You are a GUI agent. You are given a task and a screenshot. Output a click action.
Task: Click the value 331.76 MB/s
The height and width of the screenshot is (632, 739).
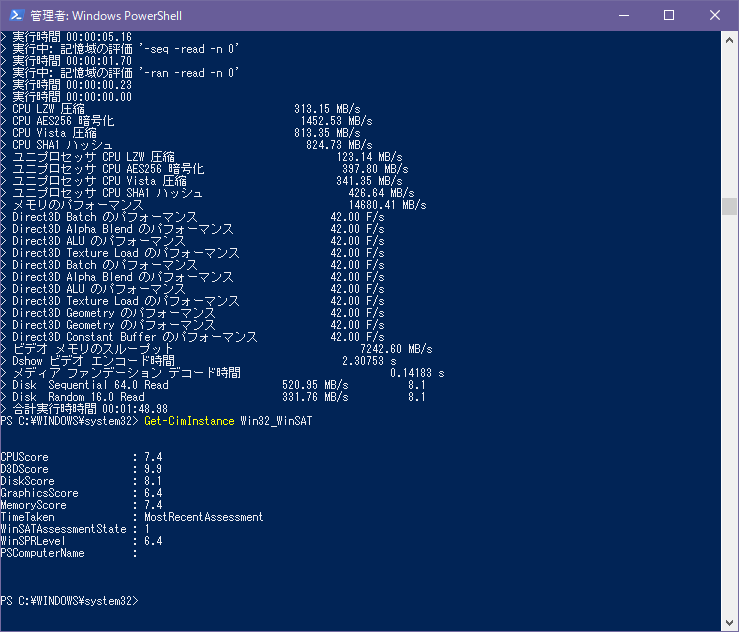315,397
